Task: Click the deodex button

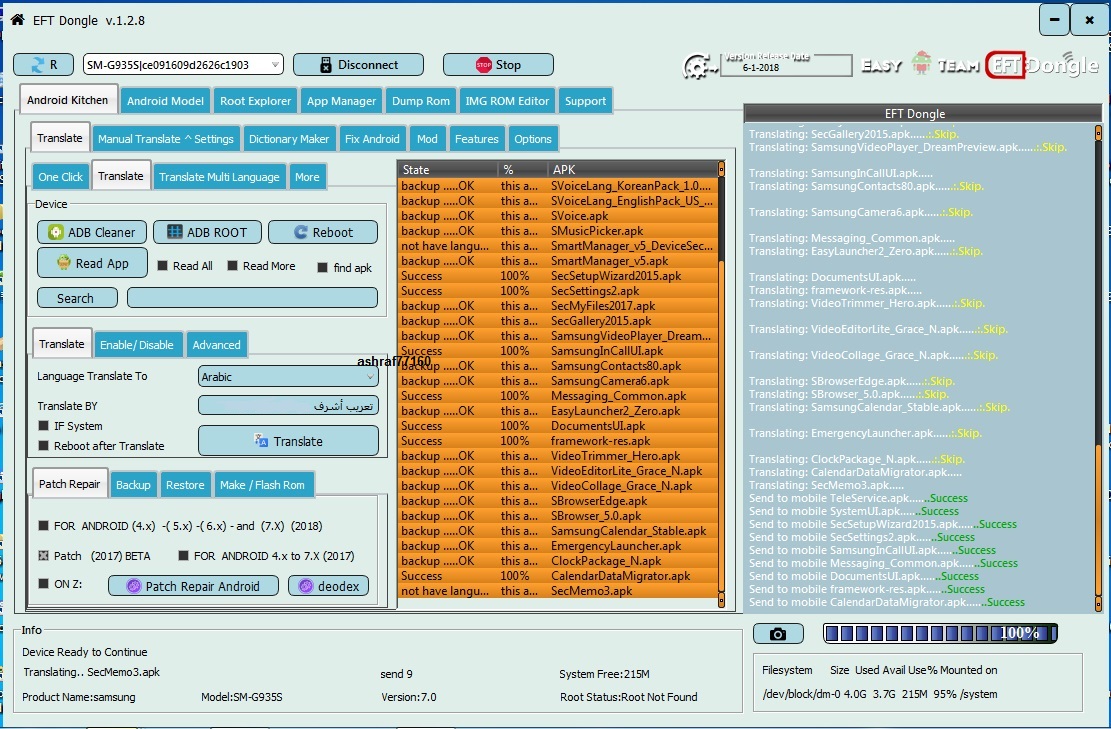Action: pos(329,586)
